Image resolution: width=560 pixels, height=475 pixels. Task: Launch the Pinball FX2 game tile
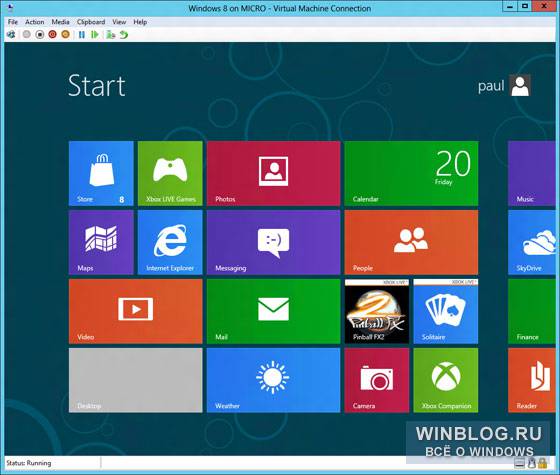pyautogui.click(x=377, y=311)
